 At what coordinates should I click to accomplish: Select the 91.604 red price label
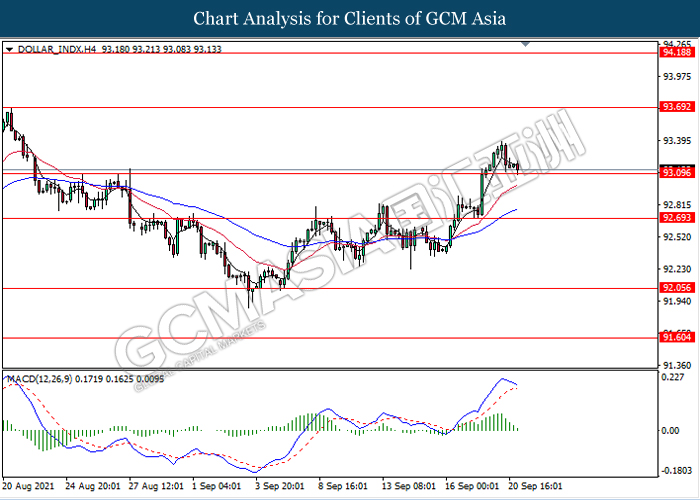point(678,338)
